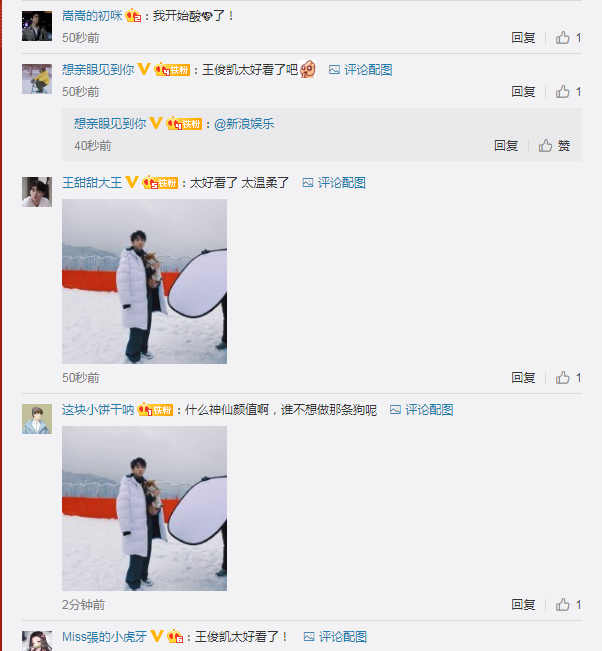Reply to 王甜甜大王's comment
This screenshot has width=602, height=651.
[x=523, y=377]
